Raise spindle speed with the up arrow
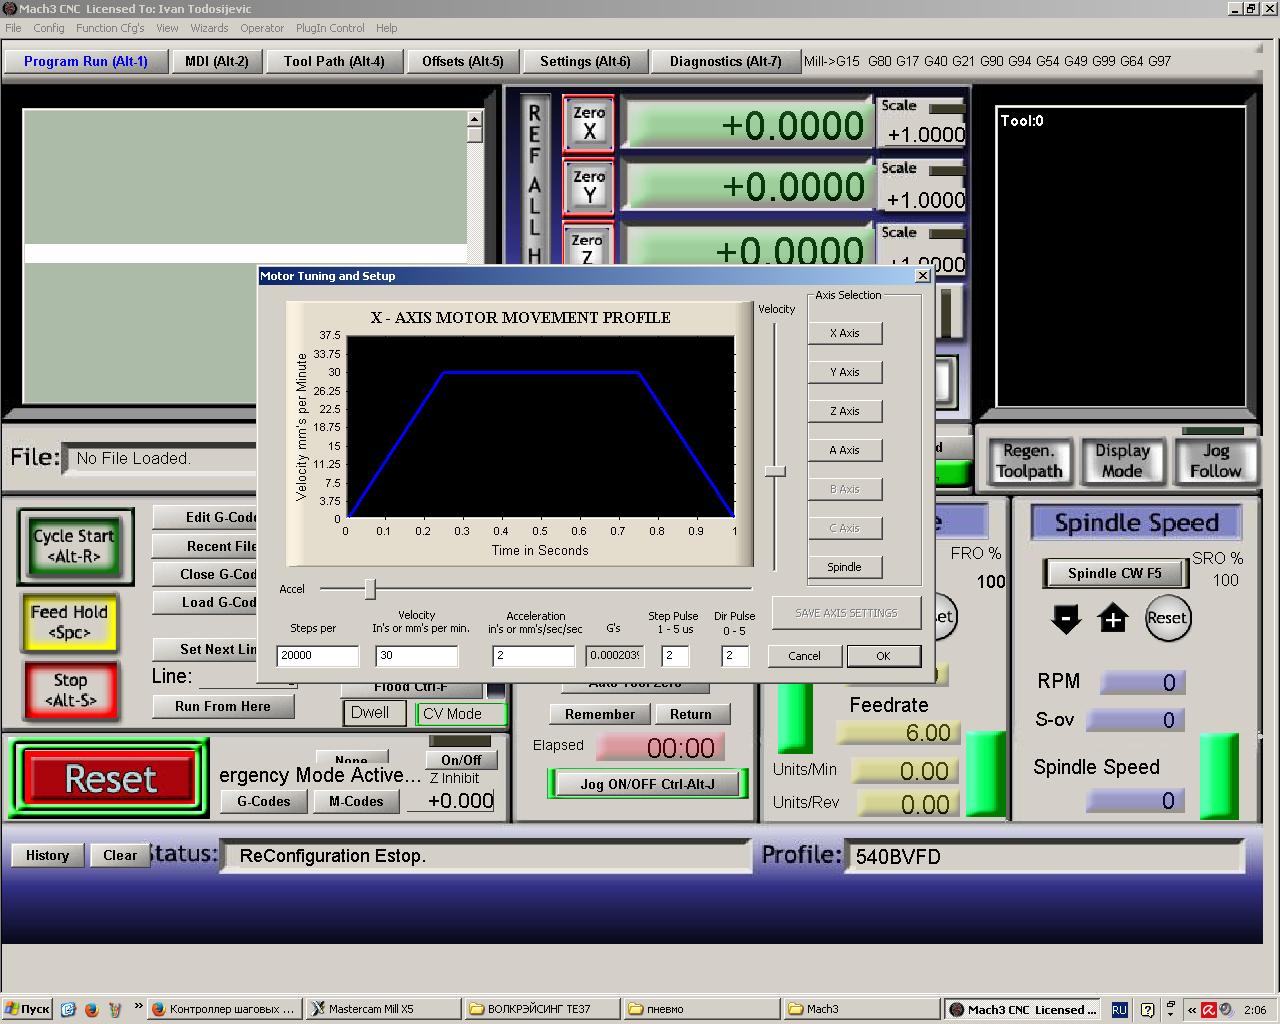The width and height of the screenshot is (1280, 1024). click(x=1112, y=619)
